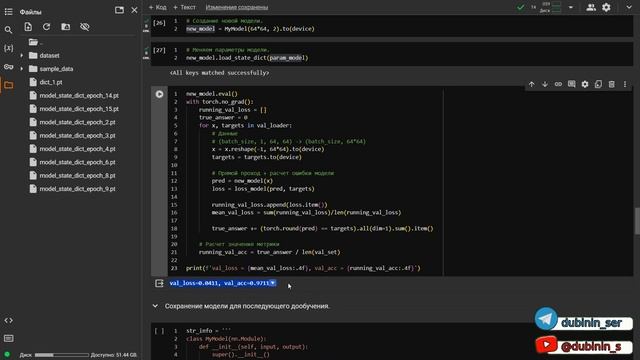The height and width of the screenshot is (360, 640).
Task: Select the Files folder sidebar icon
Action: [x=8, y=85]
